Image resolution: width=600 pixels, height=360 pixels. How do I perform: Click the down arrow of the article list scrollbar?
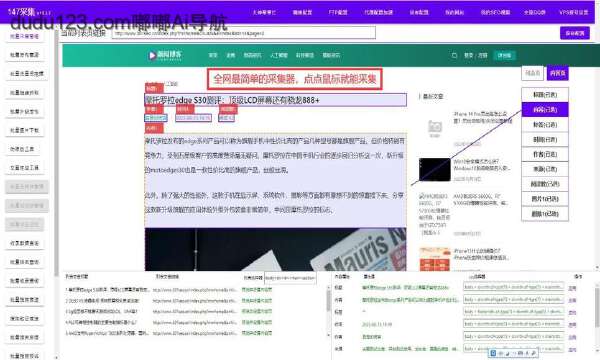328,335
